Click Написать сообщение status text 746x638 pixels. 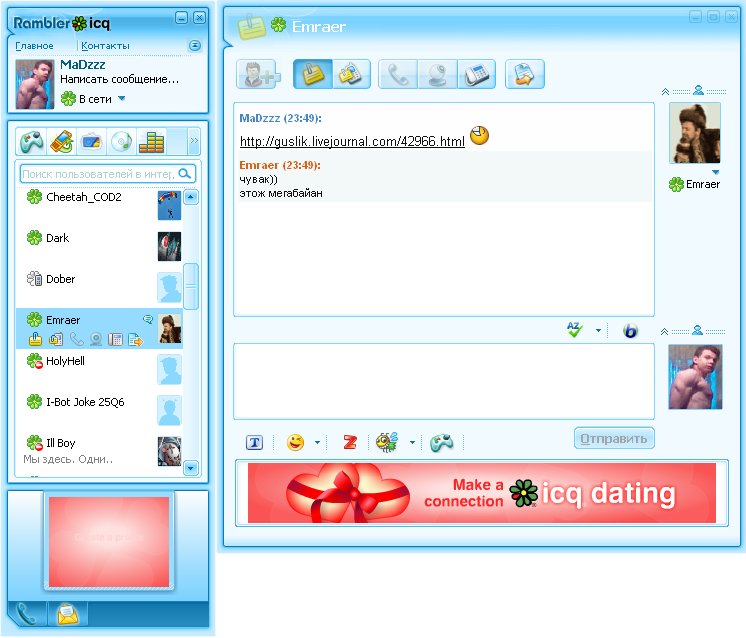119,79
